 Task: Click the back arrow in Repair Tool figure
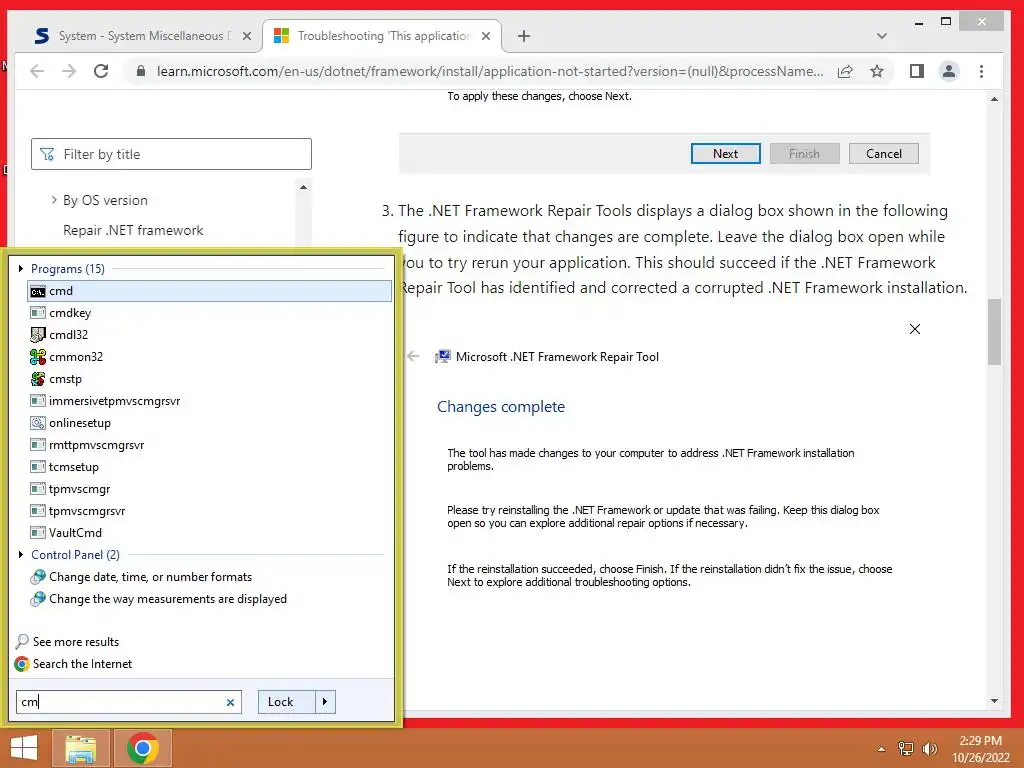tap(413, 357)
